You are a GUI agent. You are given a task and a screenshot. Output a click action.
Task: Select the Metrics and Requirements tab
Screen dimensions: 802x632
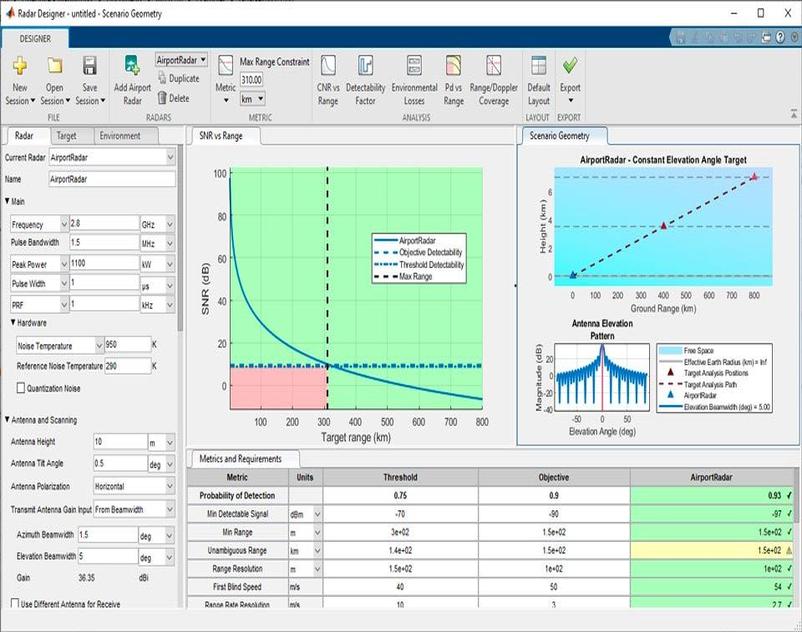point(240,459)
